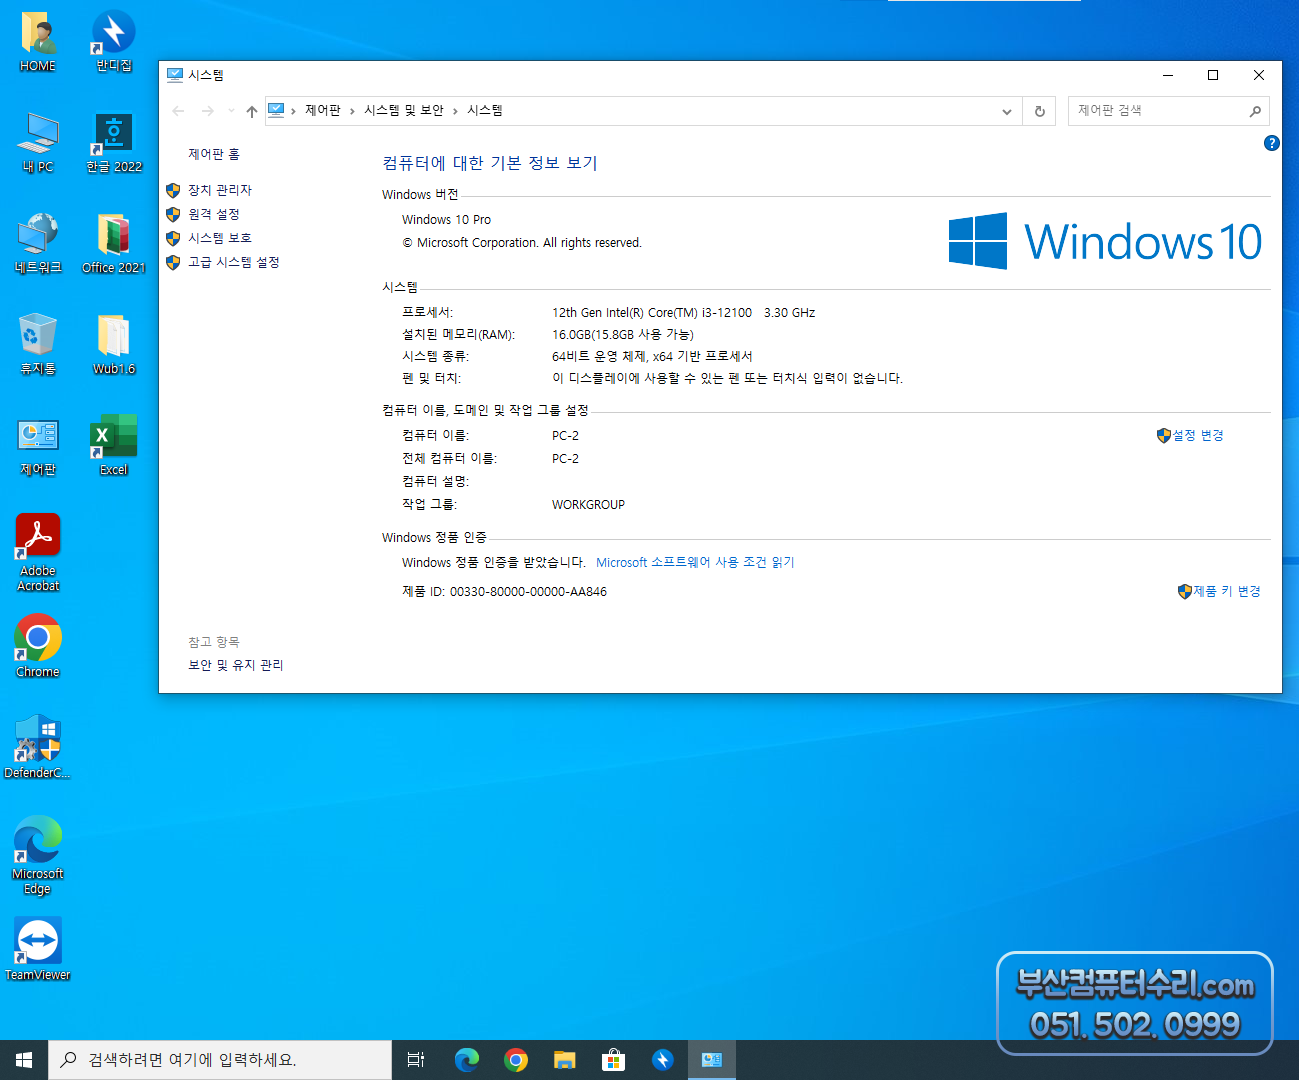Click the 설정 변경 link
The width and height of the screenshot is (1299, 1080).
pyautogui.click(x=1198, y=436)
